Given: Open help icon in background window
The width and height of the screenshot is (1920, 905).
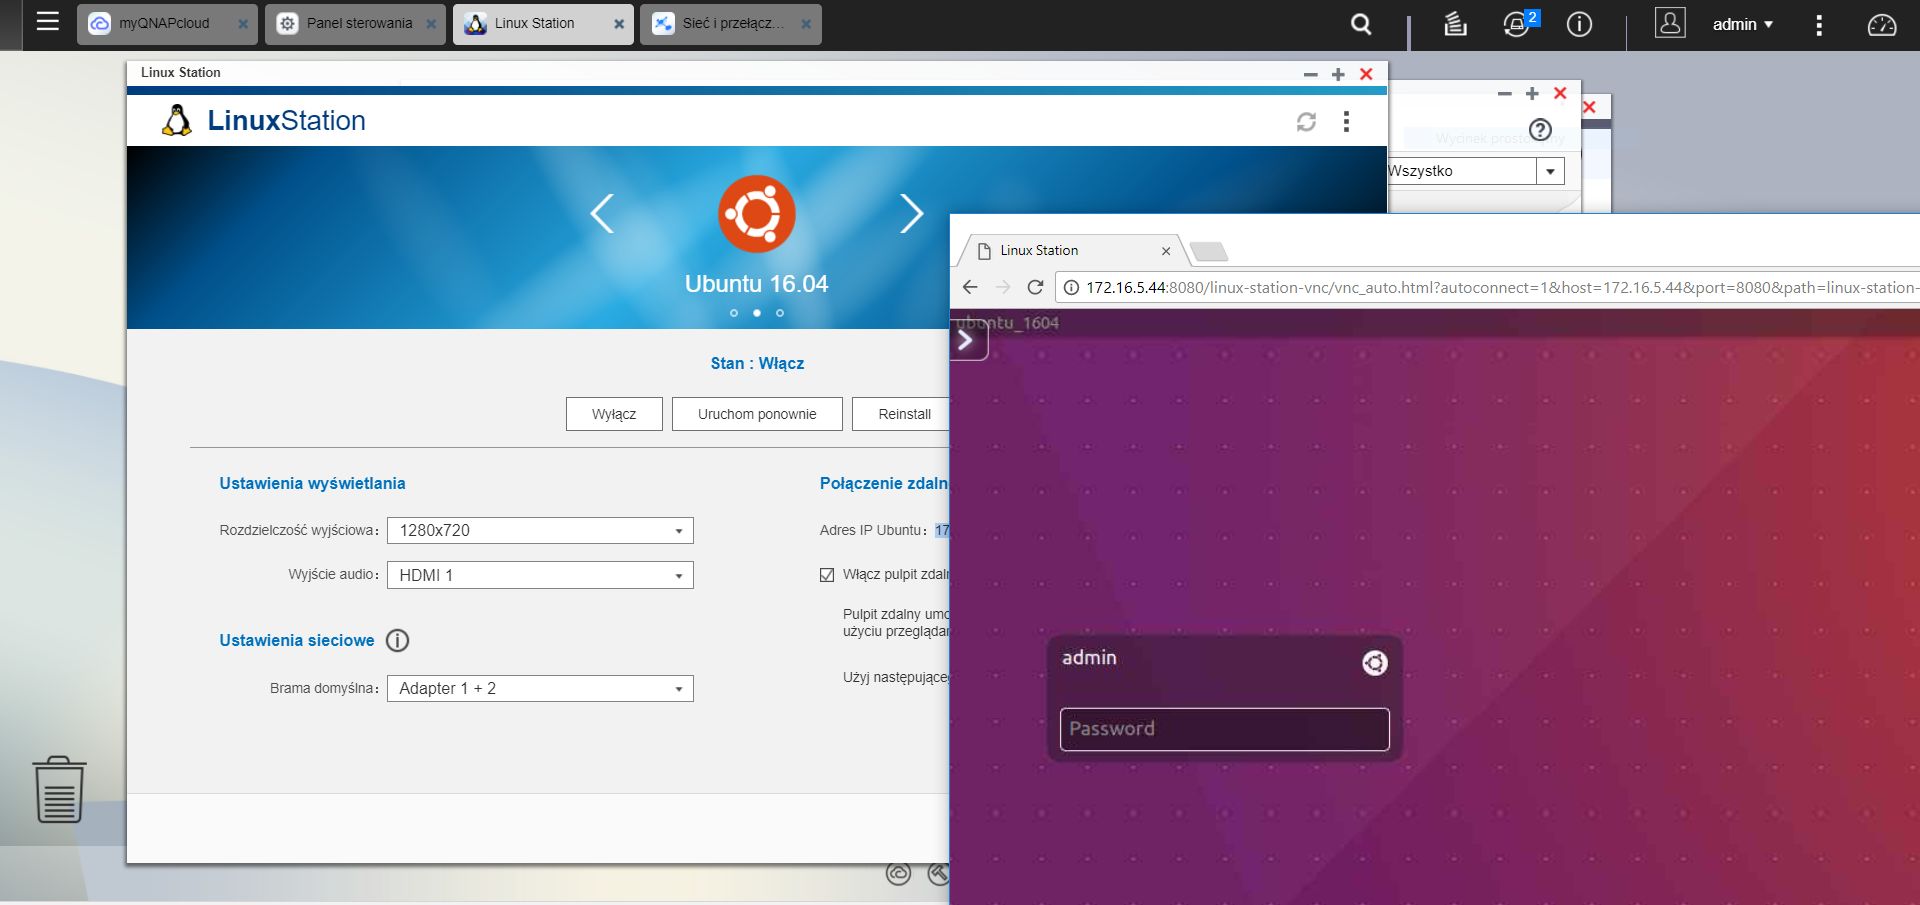Looking at the screenshot, I should (x=1540, y=129).
